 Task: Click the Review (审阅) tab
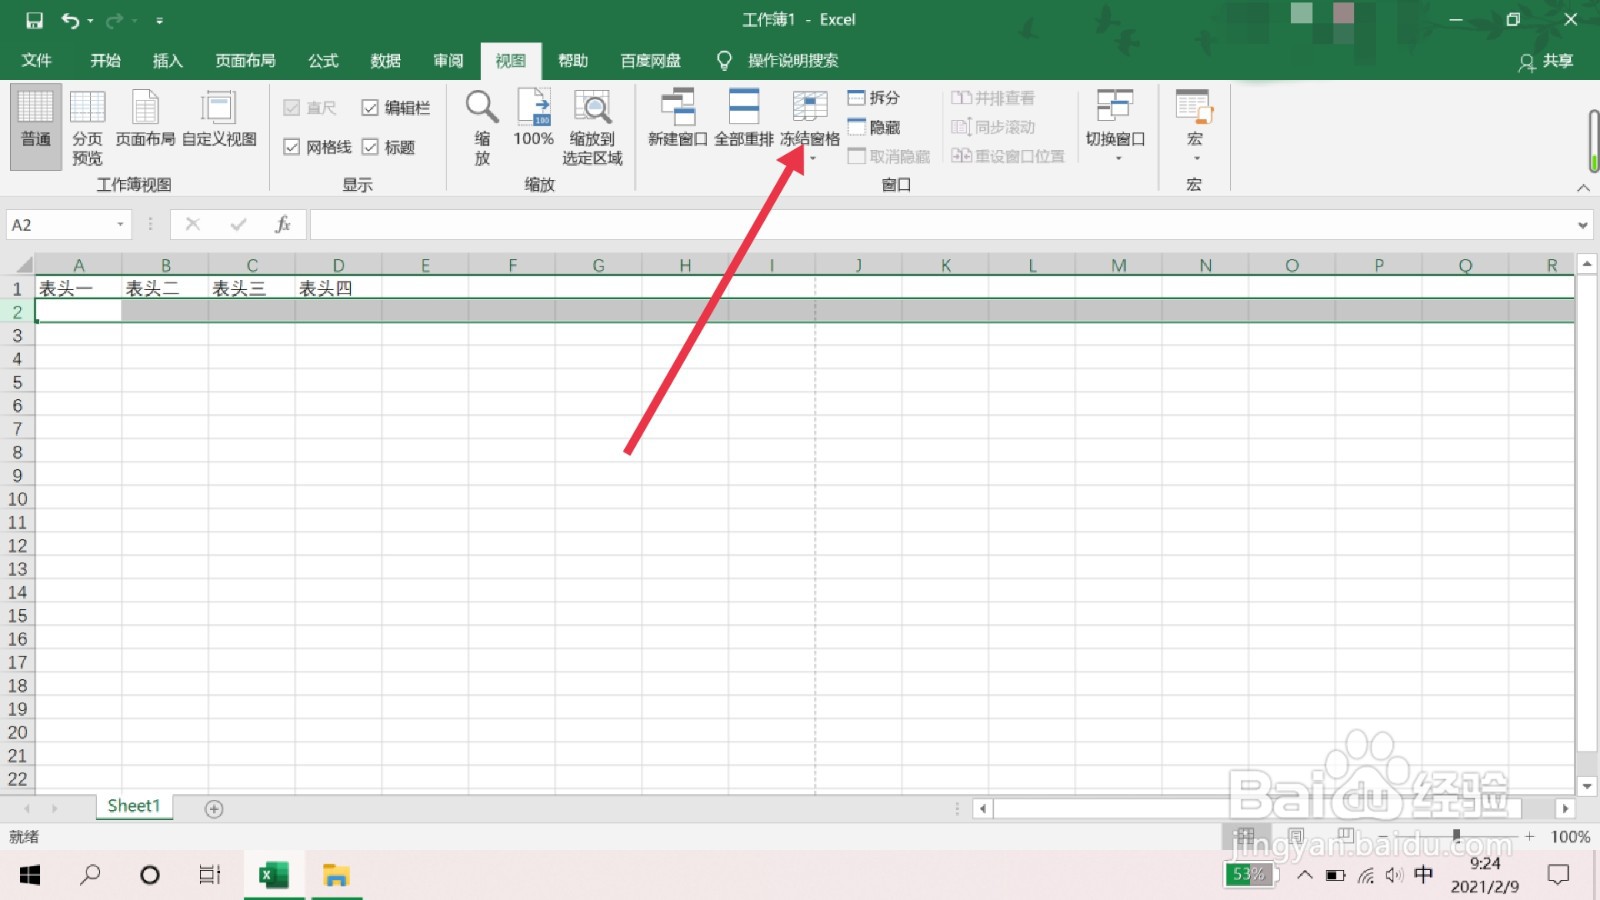(x=448, y=61)
